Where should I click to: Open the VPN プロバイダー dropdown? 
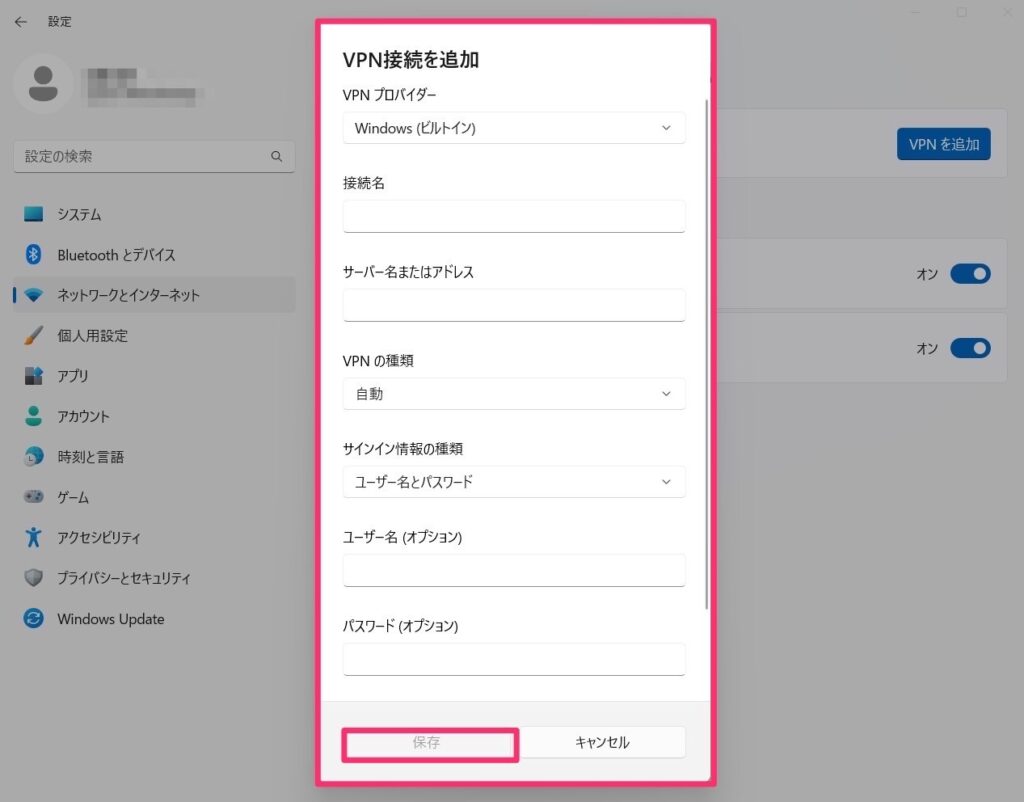pyautogui.click(x=514, y=128)
